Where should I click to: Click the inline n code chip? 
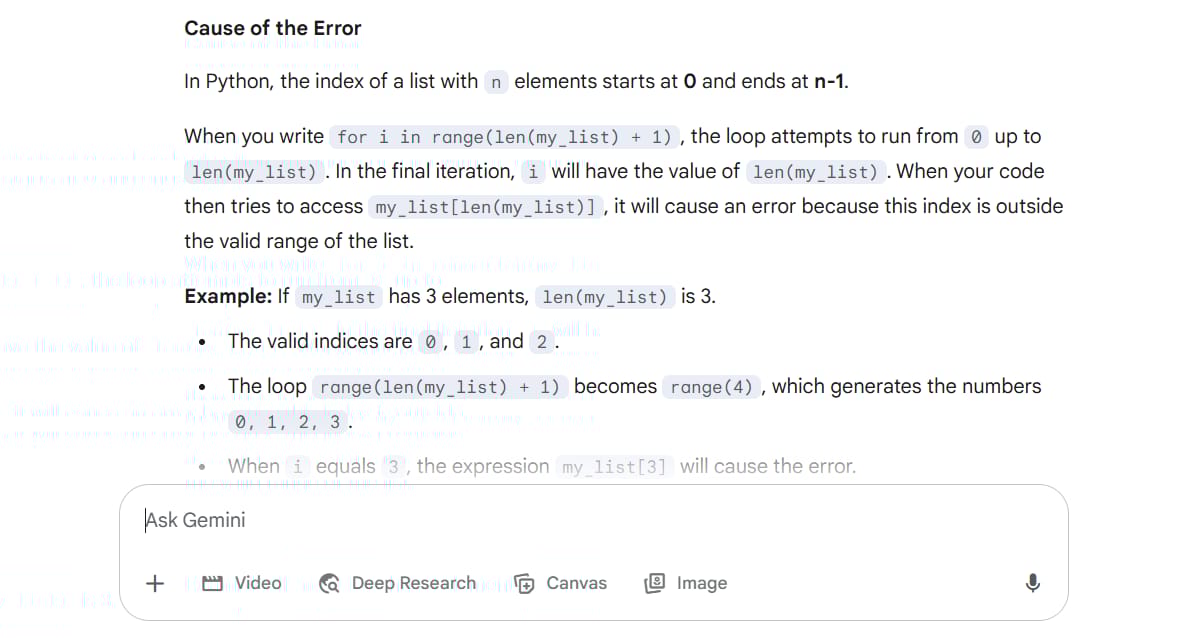pyautogui.click(x=496, y=82)
